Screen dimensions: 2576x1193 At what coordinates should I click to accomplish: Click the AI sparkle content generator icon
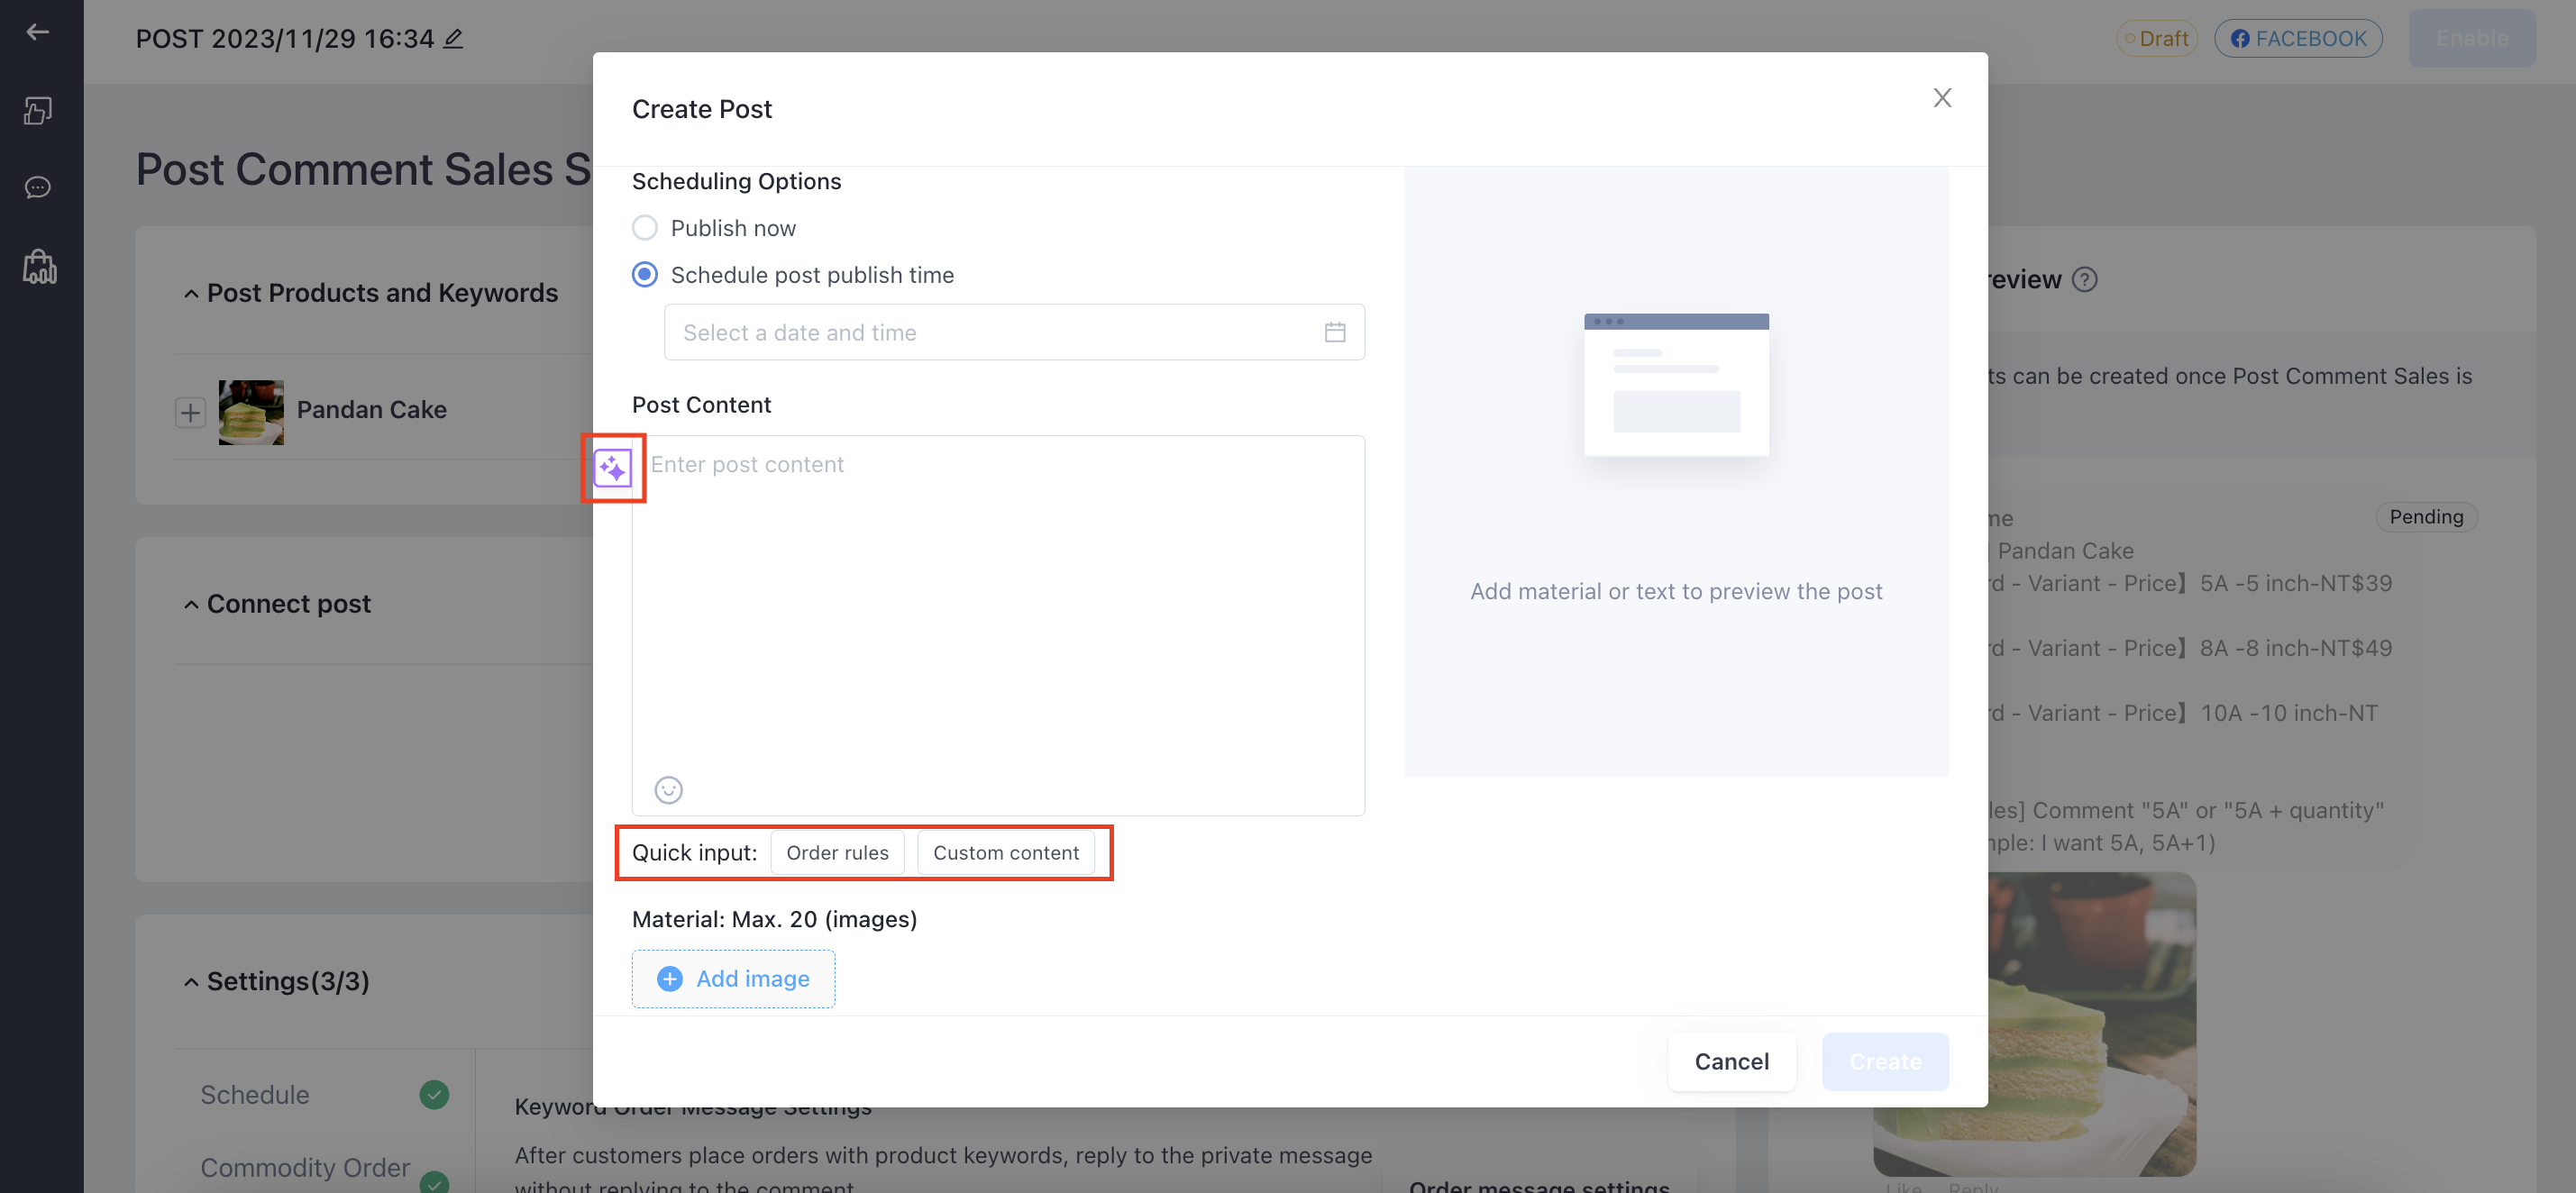(x=613, y=468)
